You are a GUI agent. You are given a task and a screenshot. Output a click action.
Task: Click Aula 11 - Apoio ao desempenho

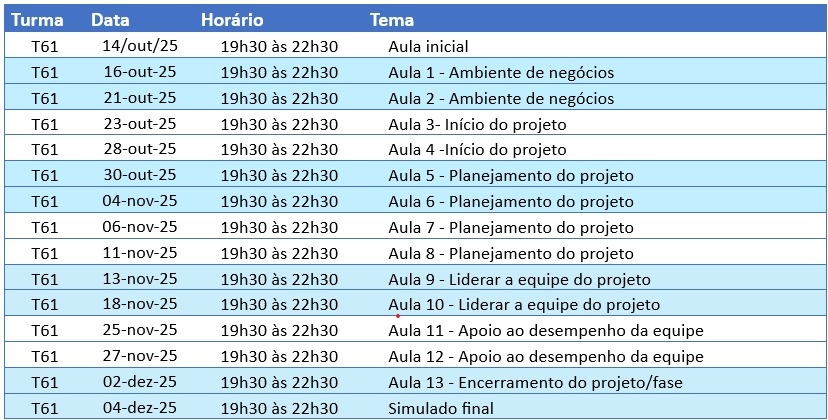pos(546,330)
